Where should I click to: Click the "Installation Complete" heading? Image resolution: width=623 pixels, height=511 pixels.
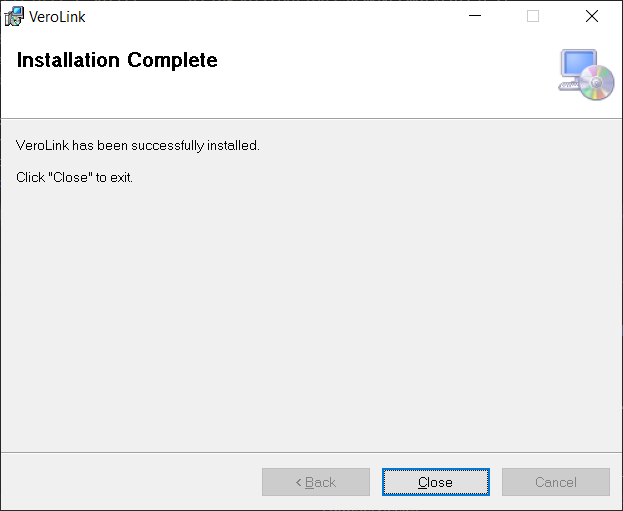point(117,60)
